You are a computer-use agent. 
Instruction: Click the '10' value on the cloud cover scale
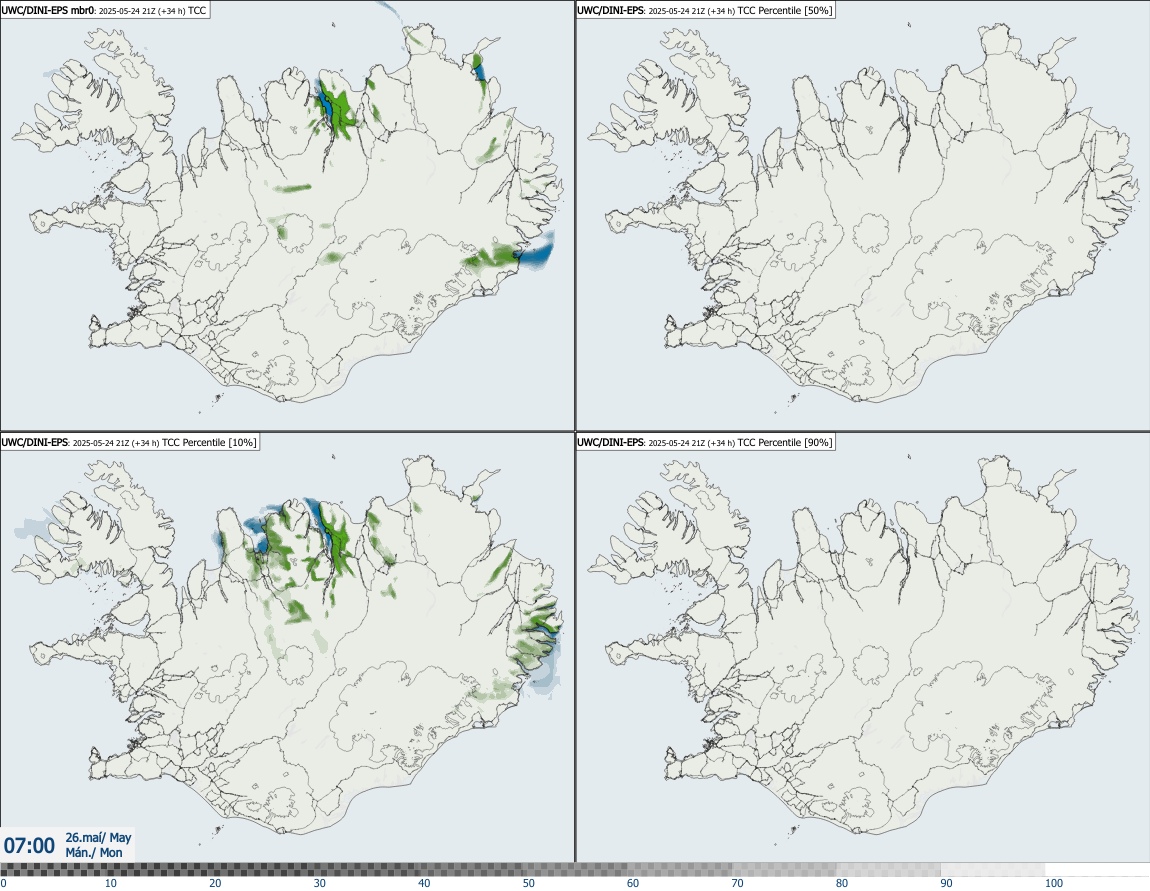pos(110,883)
